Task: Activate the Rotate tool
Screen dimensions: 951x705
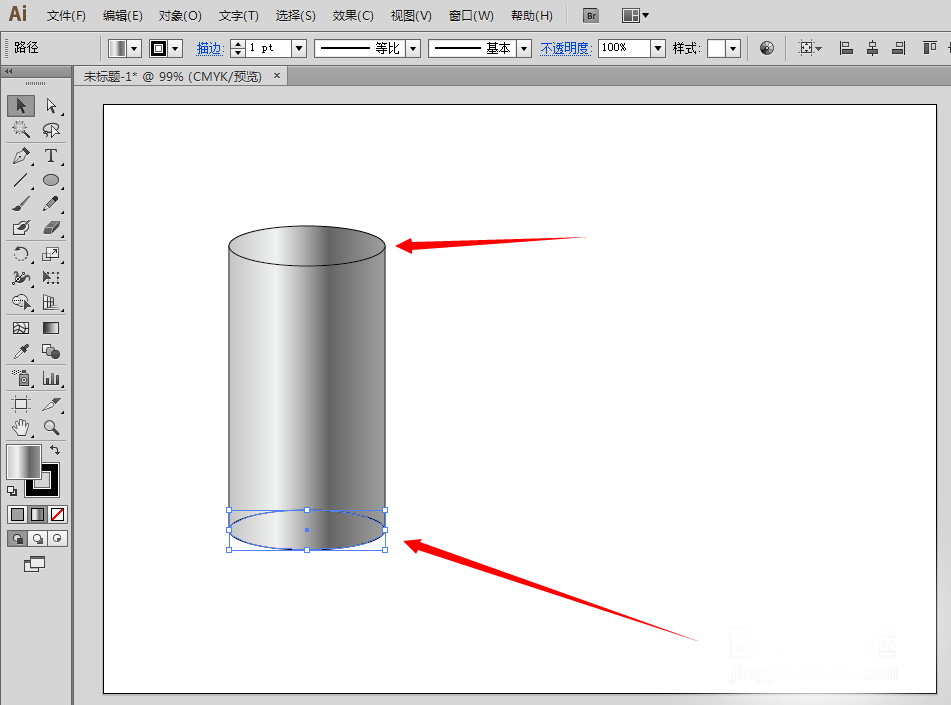Action: pyautogui.click(x=21, y=254)
